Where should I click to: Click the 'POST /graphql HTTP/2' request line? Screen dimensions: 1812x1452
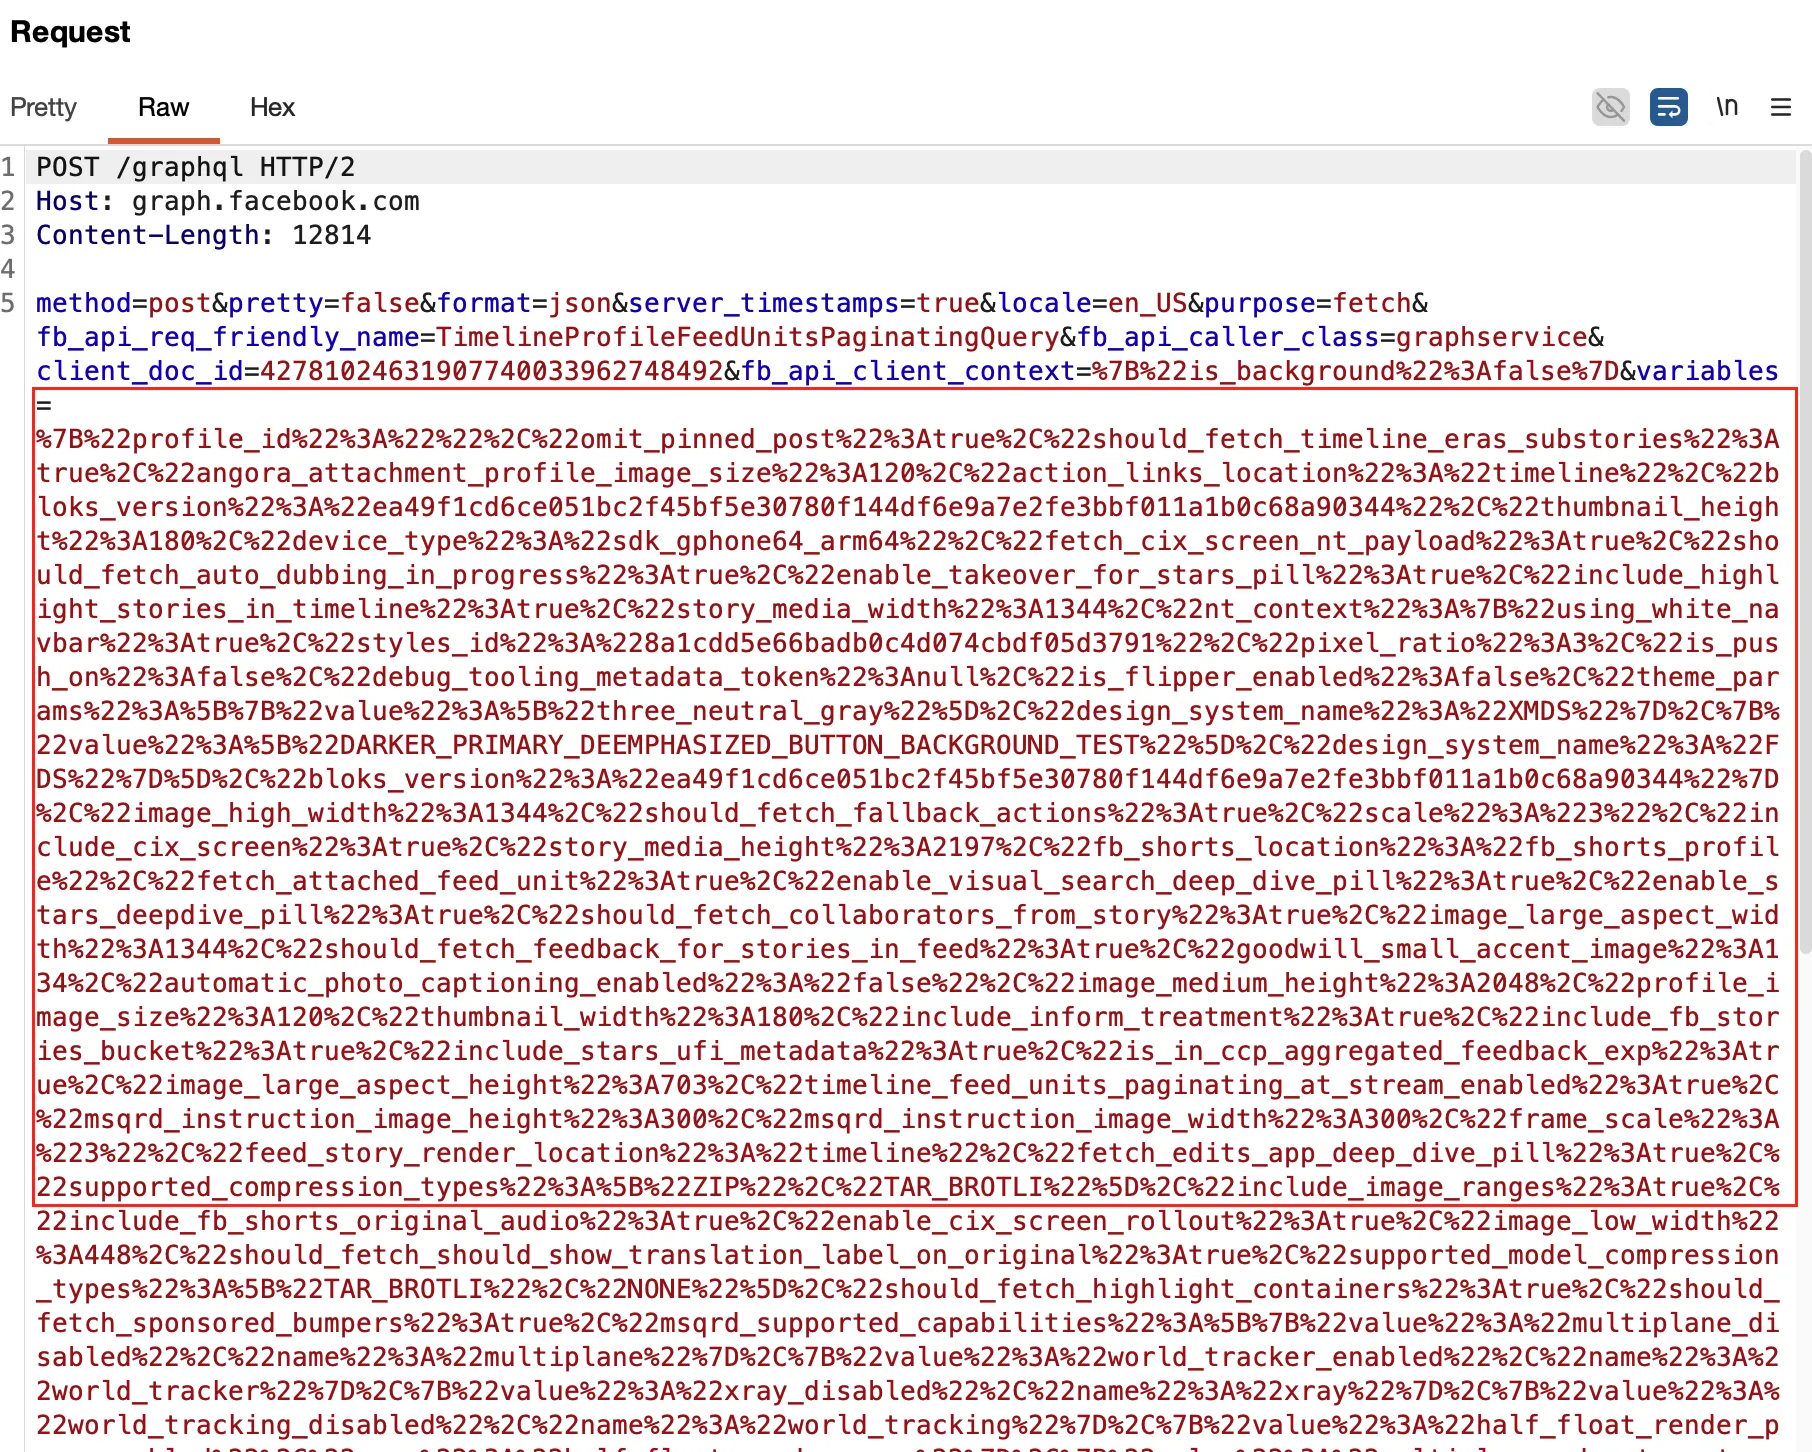coord(196,167)
